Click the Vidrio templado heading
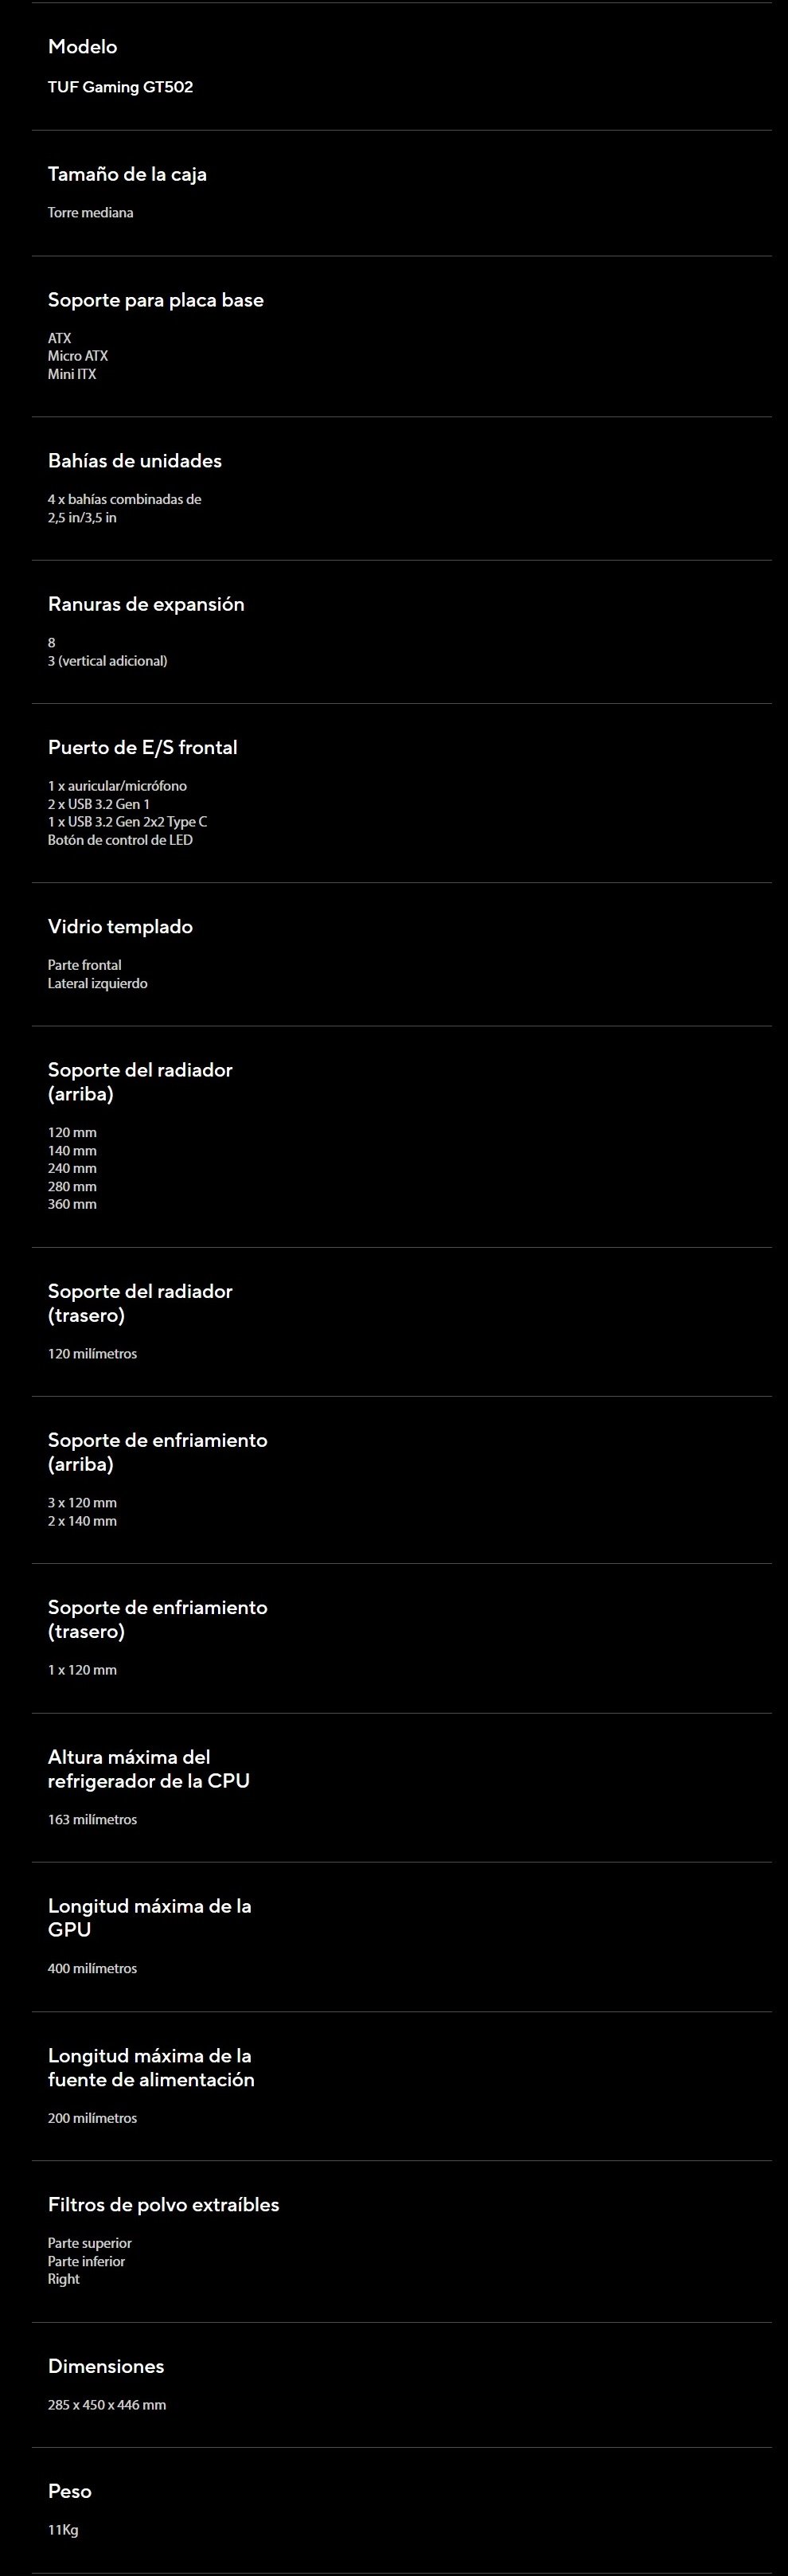The height and width of the screenshot is (2576, 788). point(120,927)
